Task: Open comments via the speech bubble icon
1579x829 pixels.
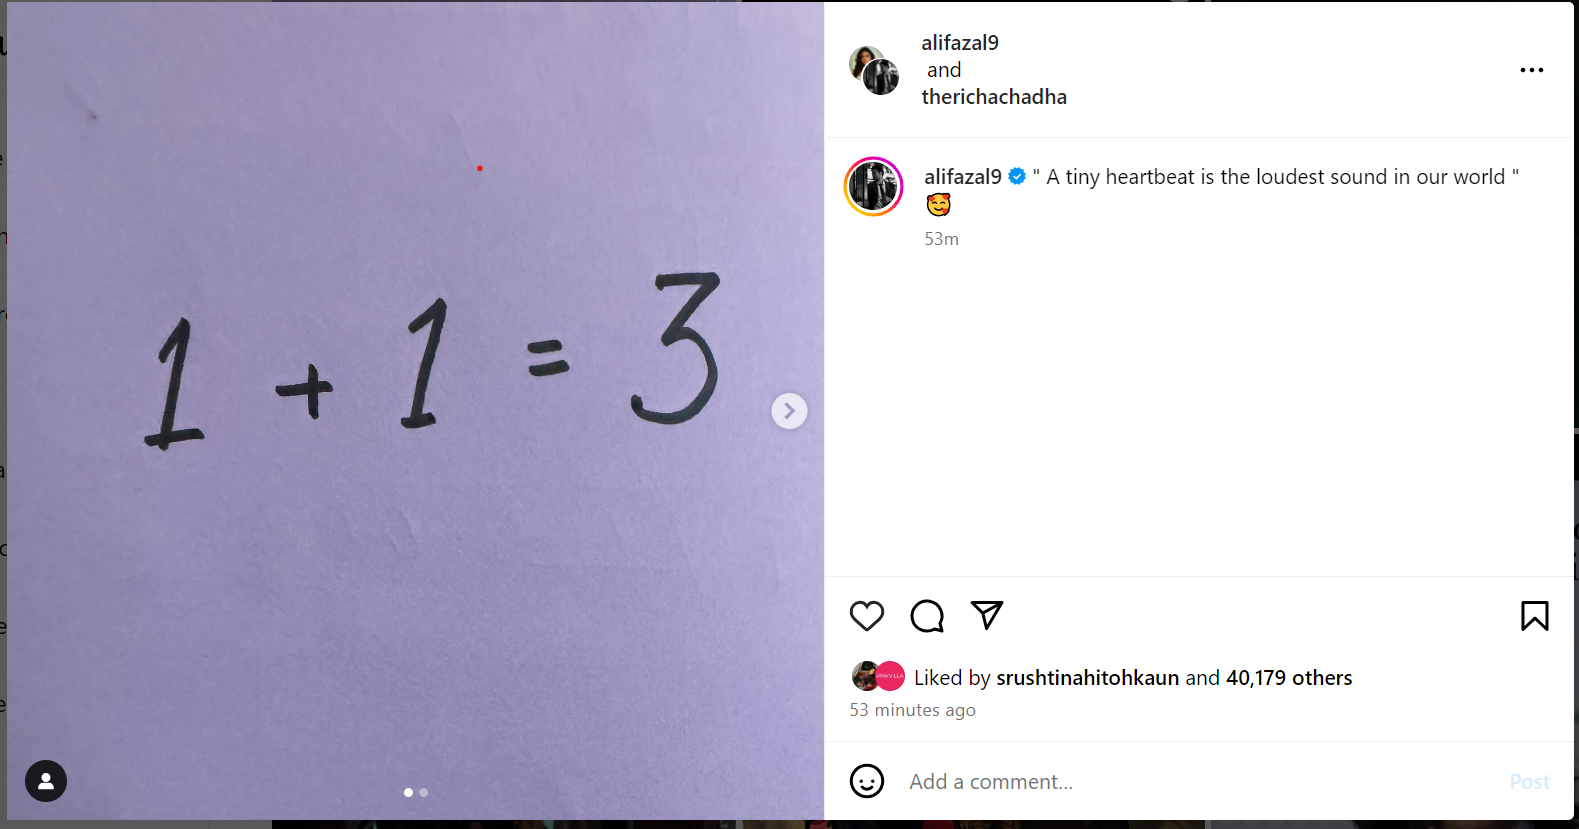Action: pyautogui.click(x=927, y=616)
